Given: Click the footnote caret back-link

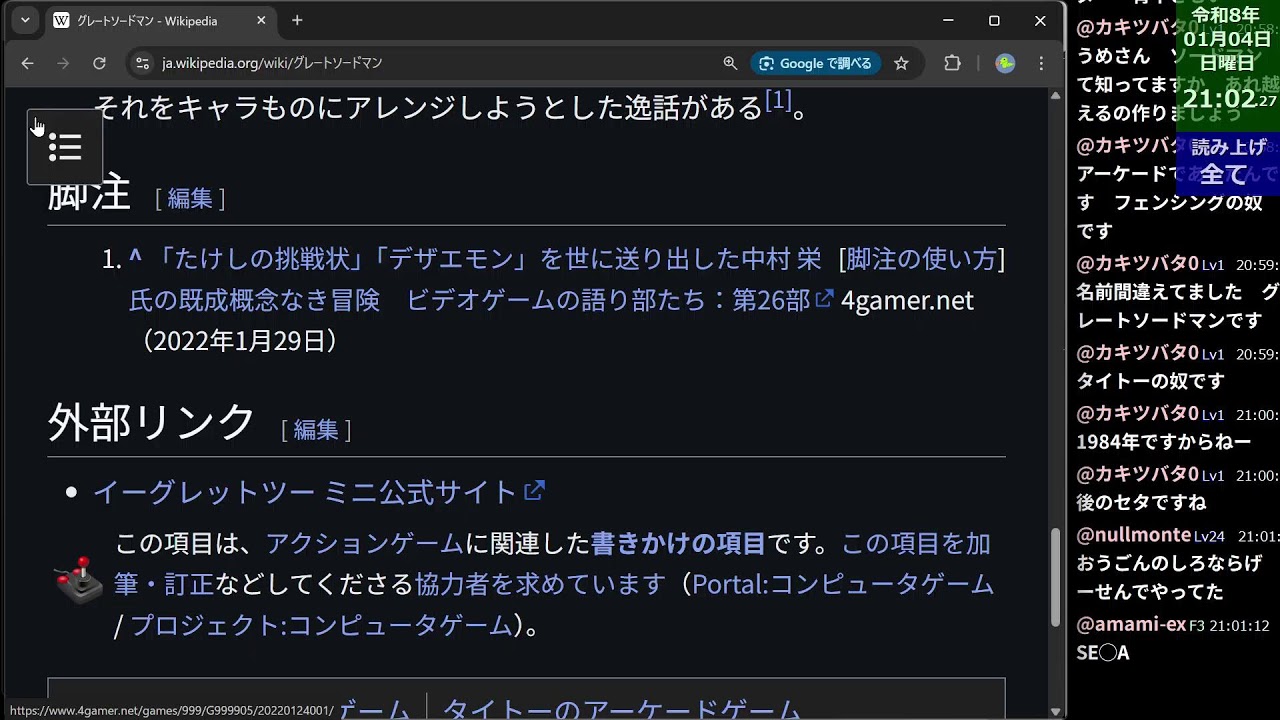Looking at the screenshot, I should pyautogui.click(x=135, y=257).
